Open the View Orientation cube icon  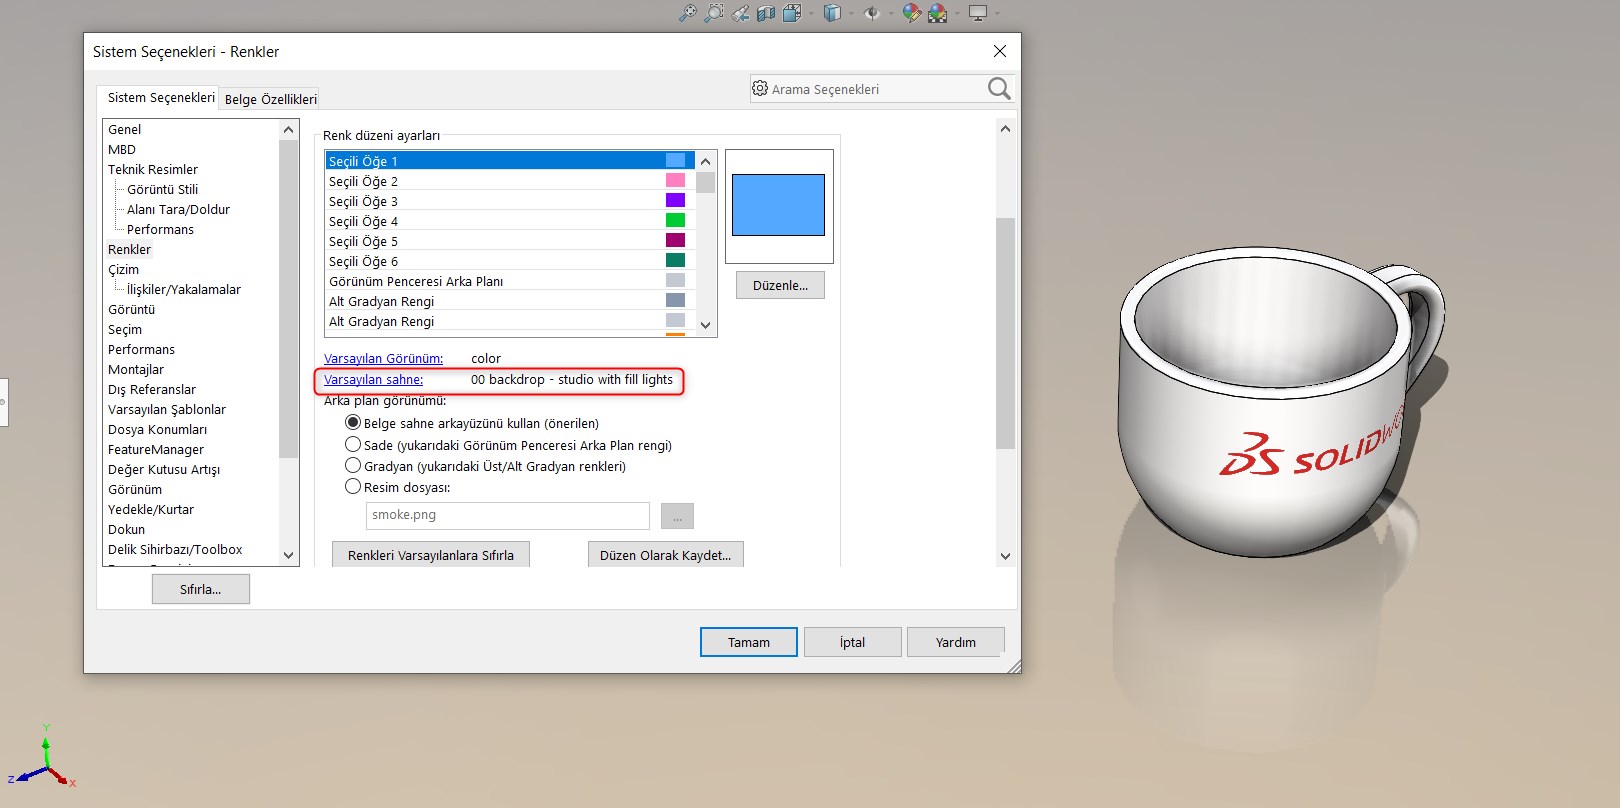(791, 13)
